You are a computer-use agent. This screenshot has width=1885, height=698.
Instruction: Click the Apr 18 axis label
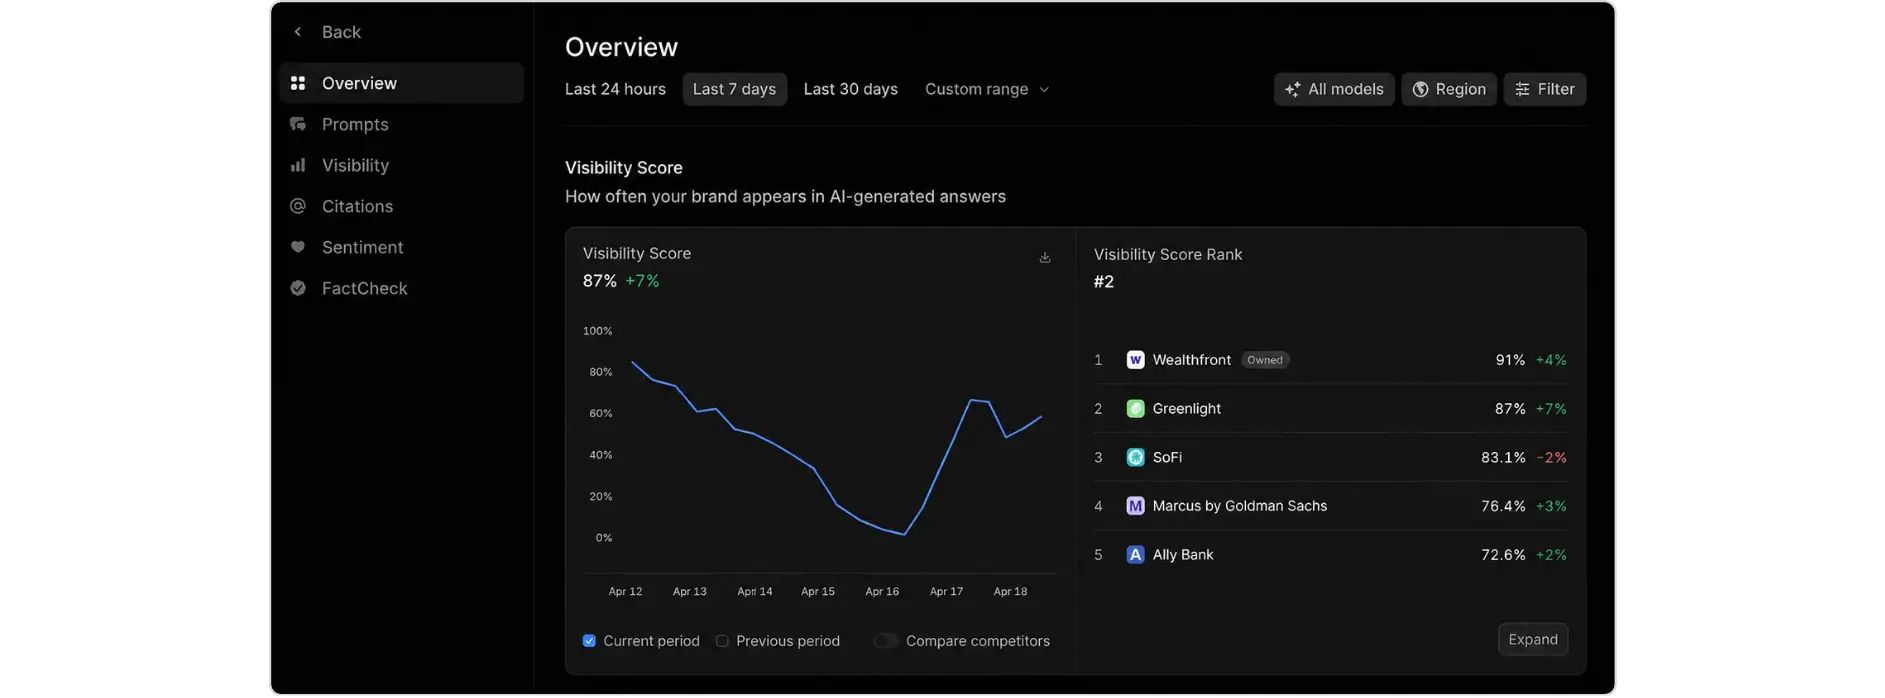[1010, 592]
